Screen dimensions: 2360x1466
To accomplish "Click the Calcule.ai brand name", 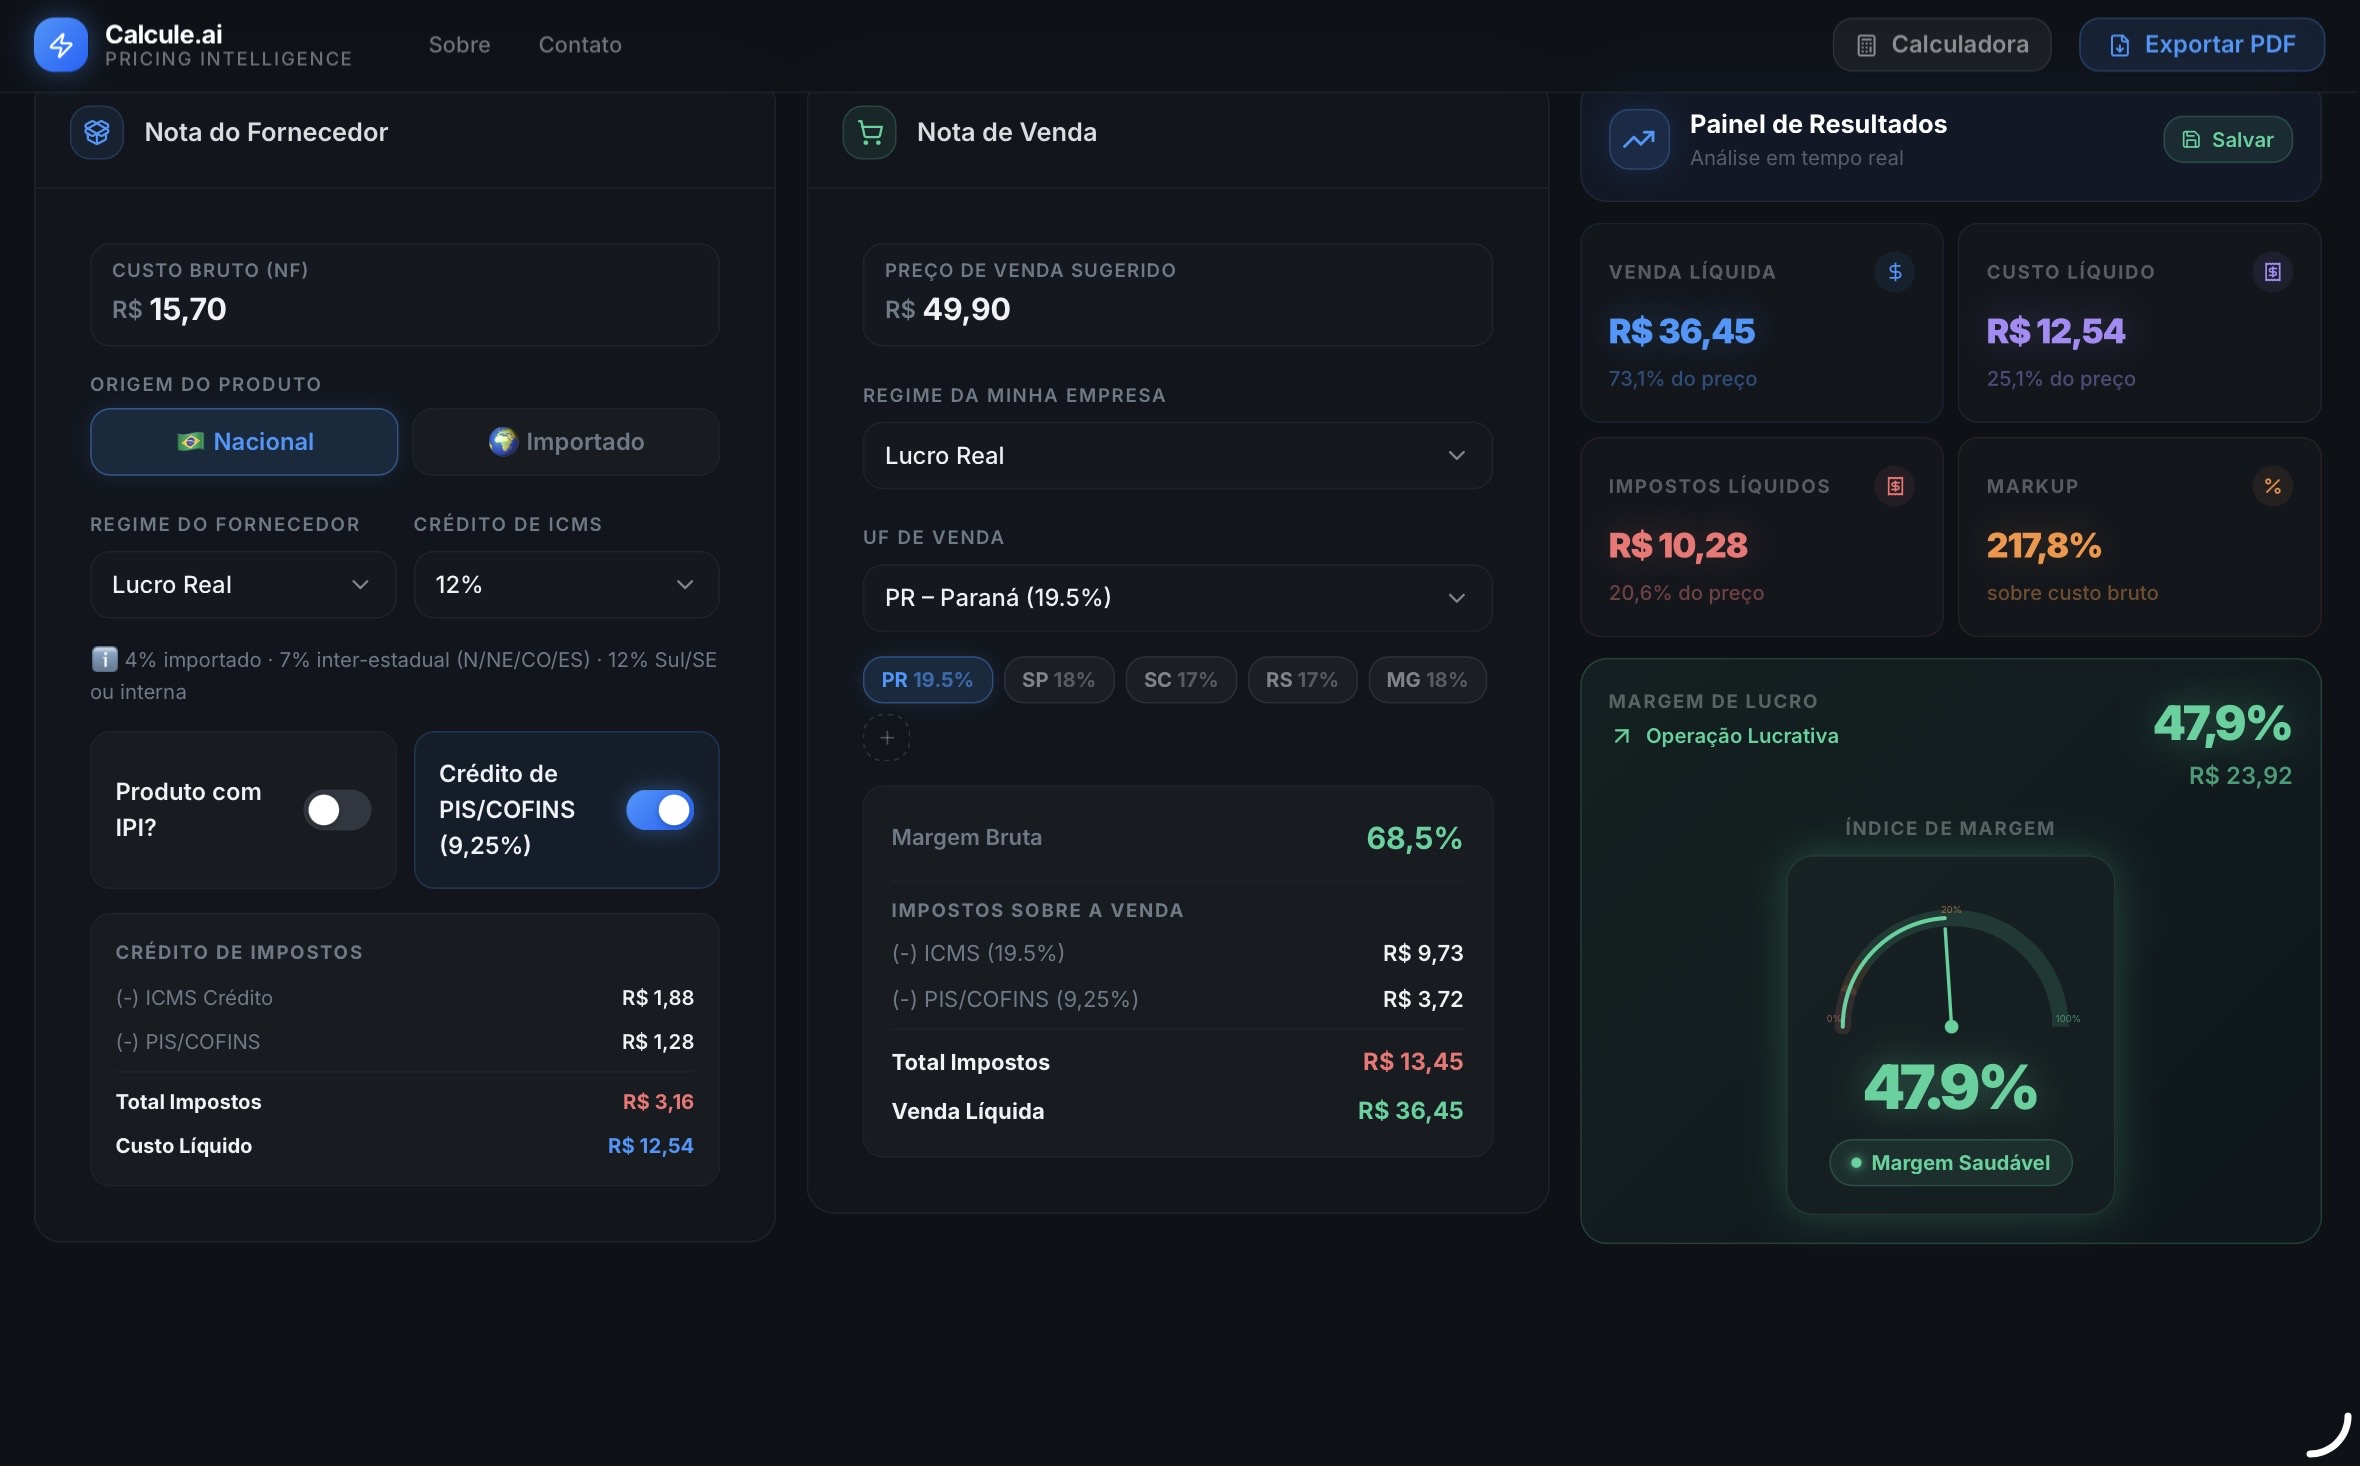I will pos(164,34).
